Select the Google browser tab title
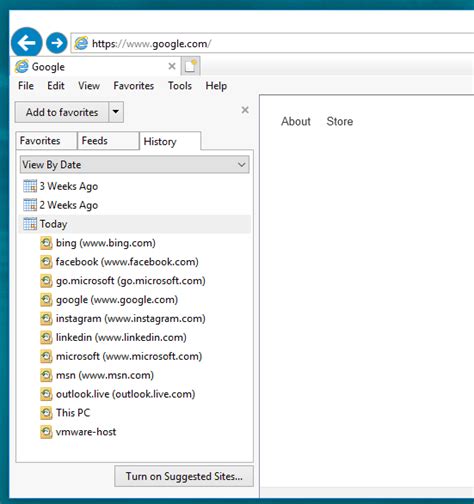The height and width of the screenshot is (504, 474). pyautogui.click(x=48, y=67)
